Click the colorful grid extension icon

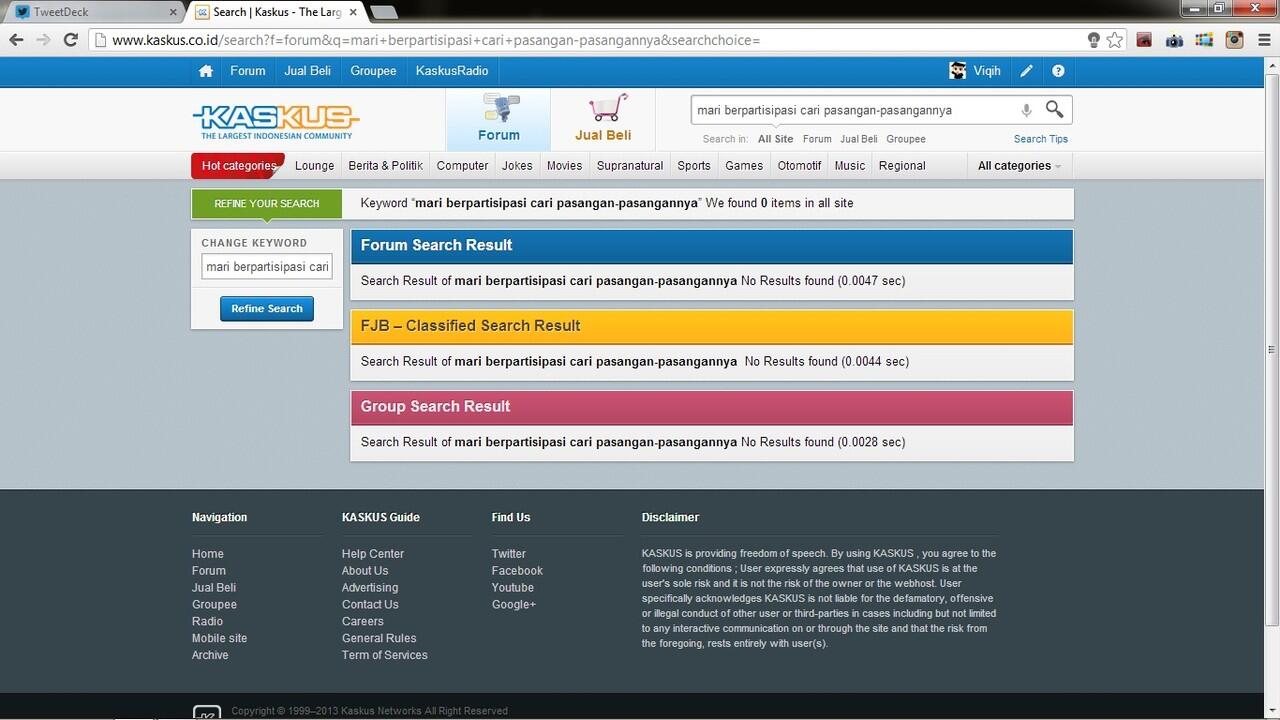coord(1205,41)
